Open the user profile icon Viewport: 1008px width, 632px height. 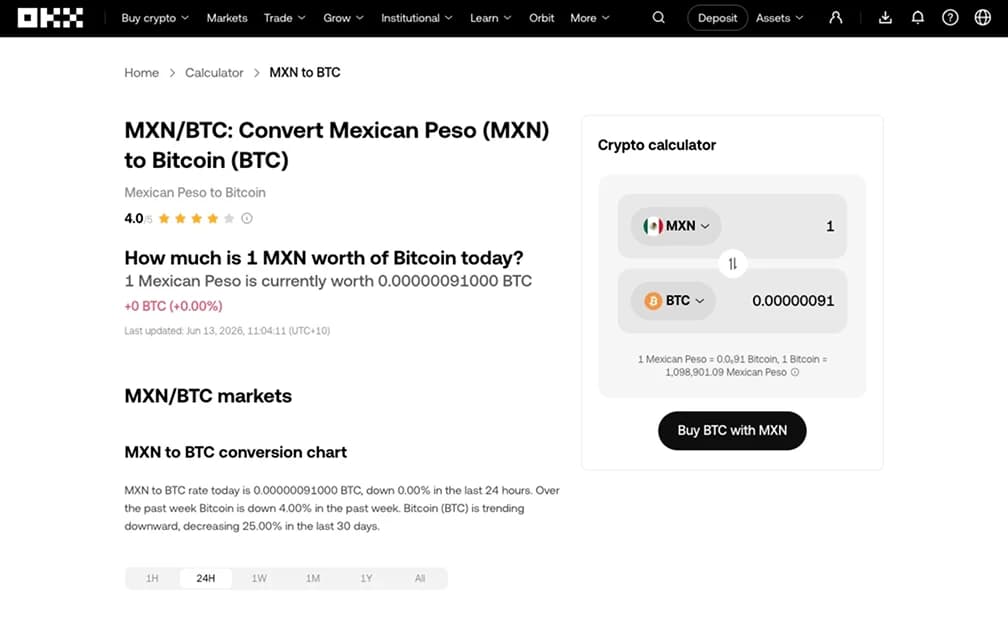coord(836,17)
